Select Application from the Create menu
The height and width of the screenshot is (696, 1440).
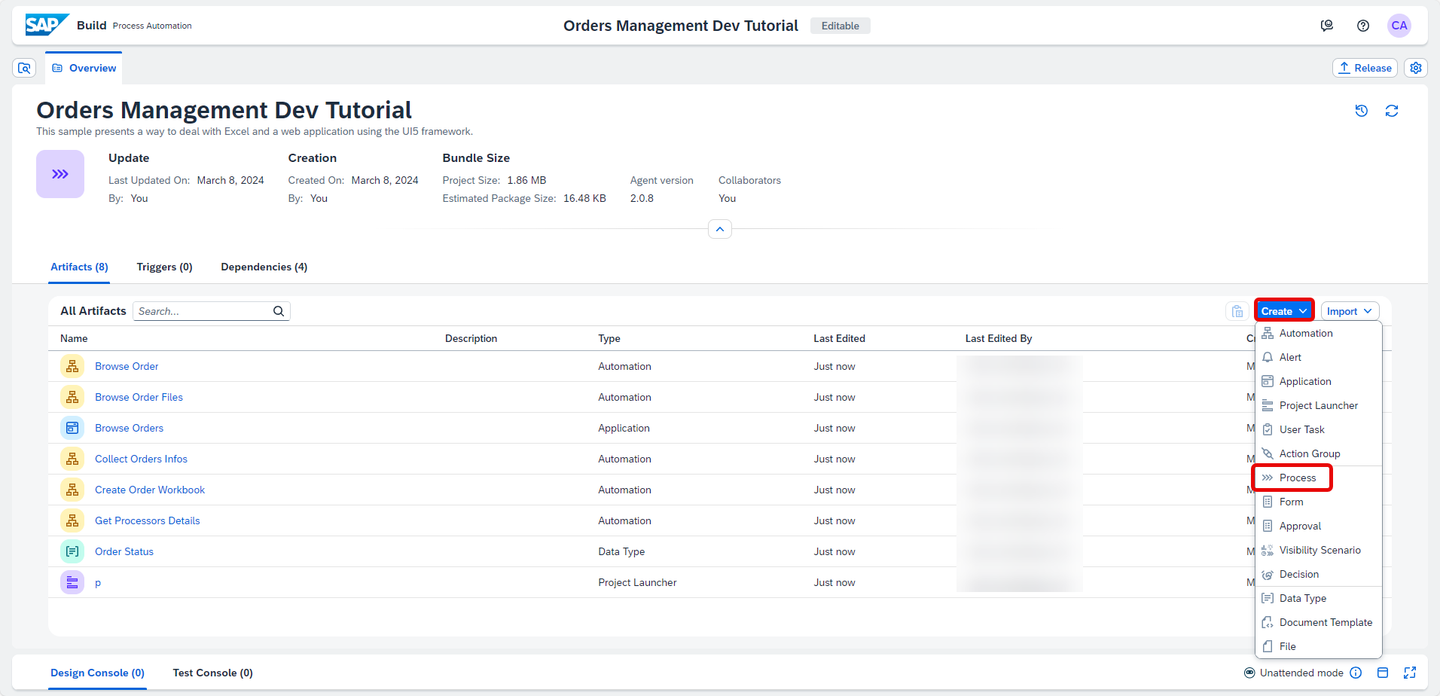click(x=1319, y=381)
